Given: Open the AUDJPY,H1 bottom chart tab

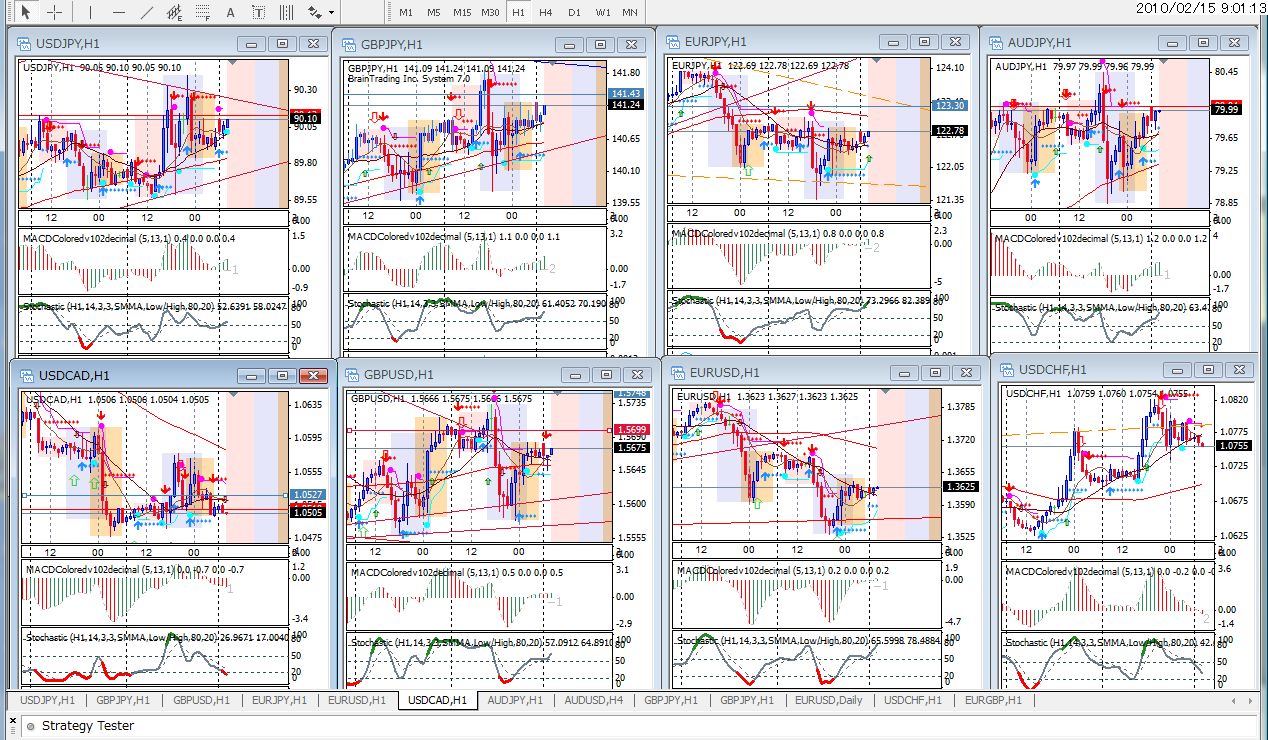Looking at the screenshot, I should click(515, 700).
